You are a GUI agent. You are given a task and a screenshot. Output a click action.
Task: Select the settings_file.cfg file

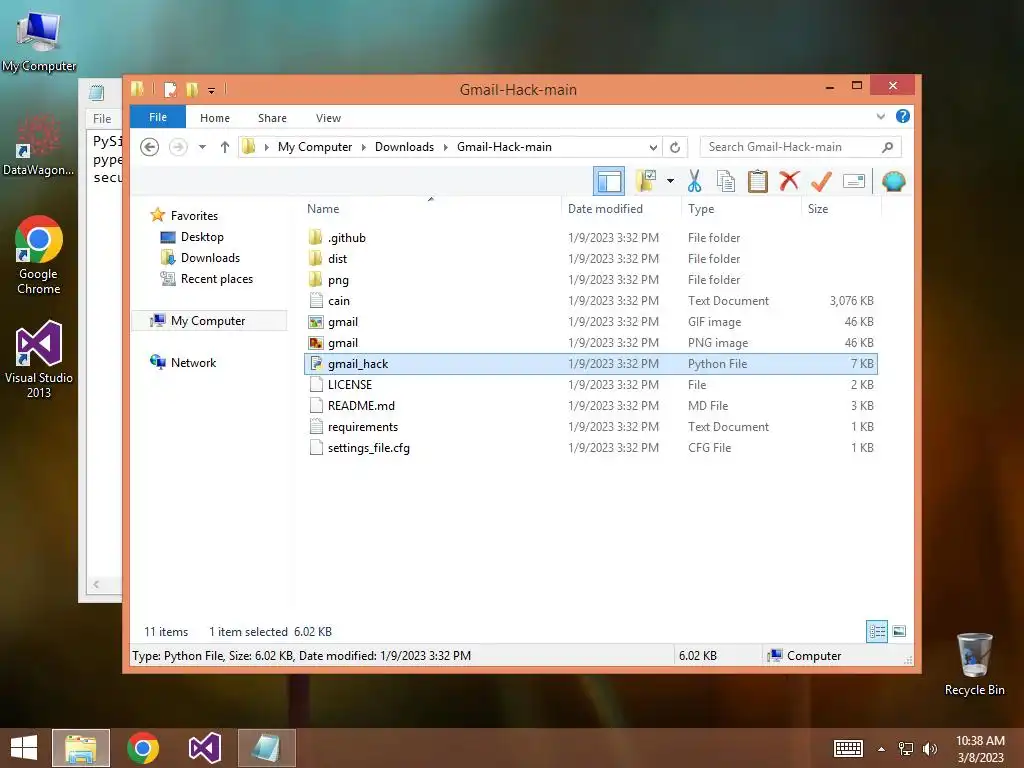[x=590, y=447]
